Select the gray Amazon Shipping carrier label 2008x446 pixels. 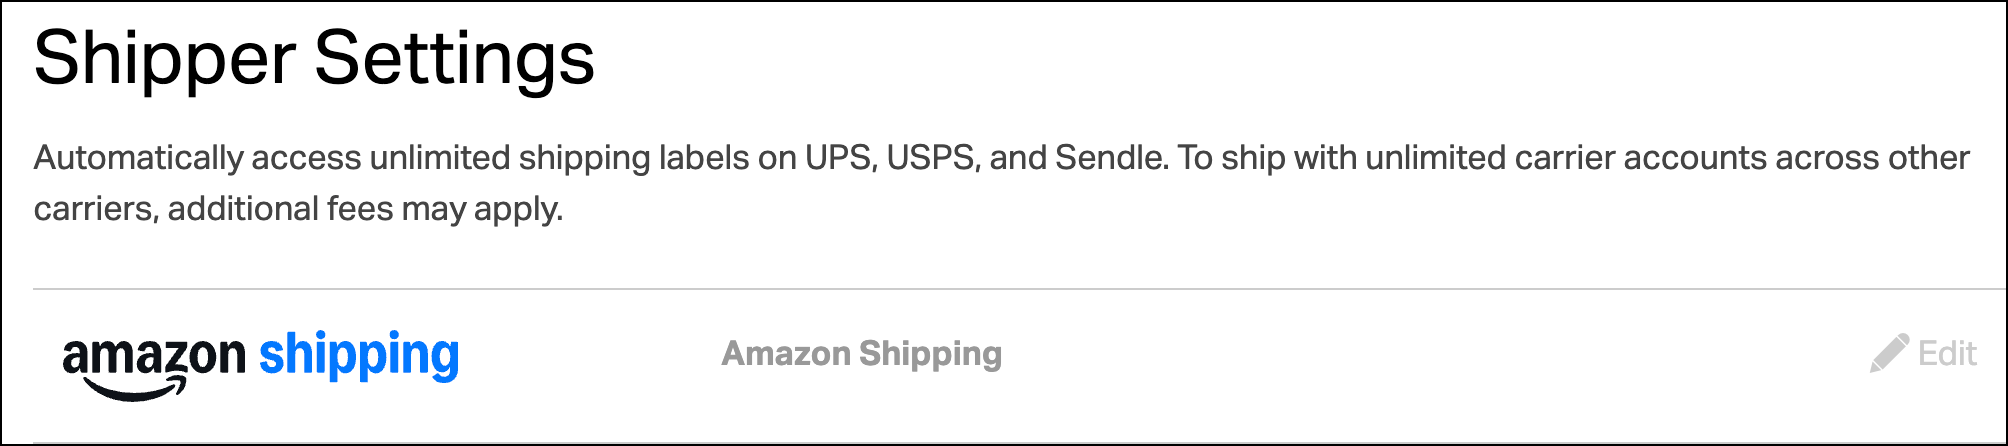[862, 354]
